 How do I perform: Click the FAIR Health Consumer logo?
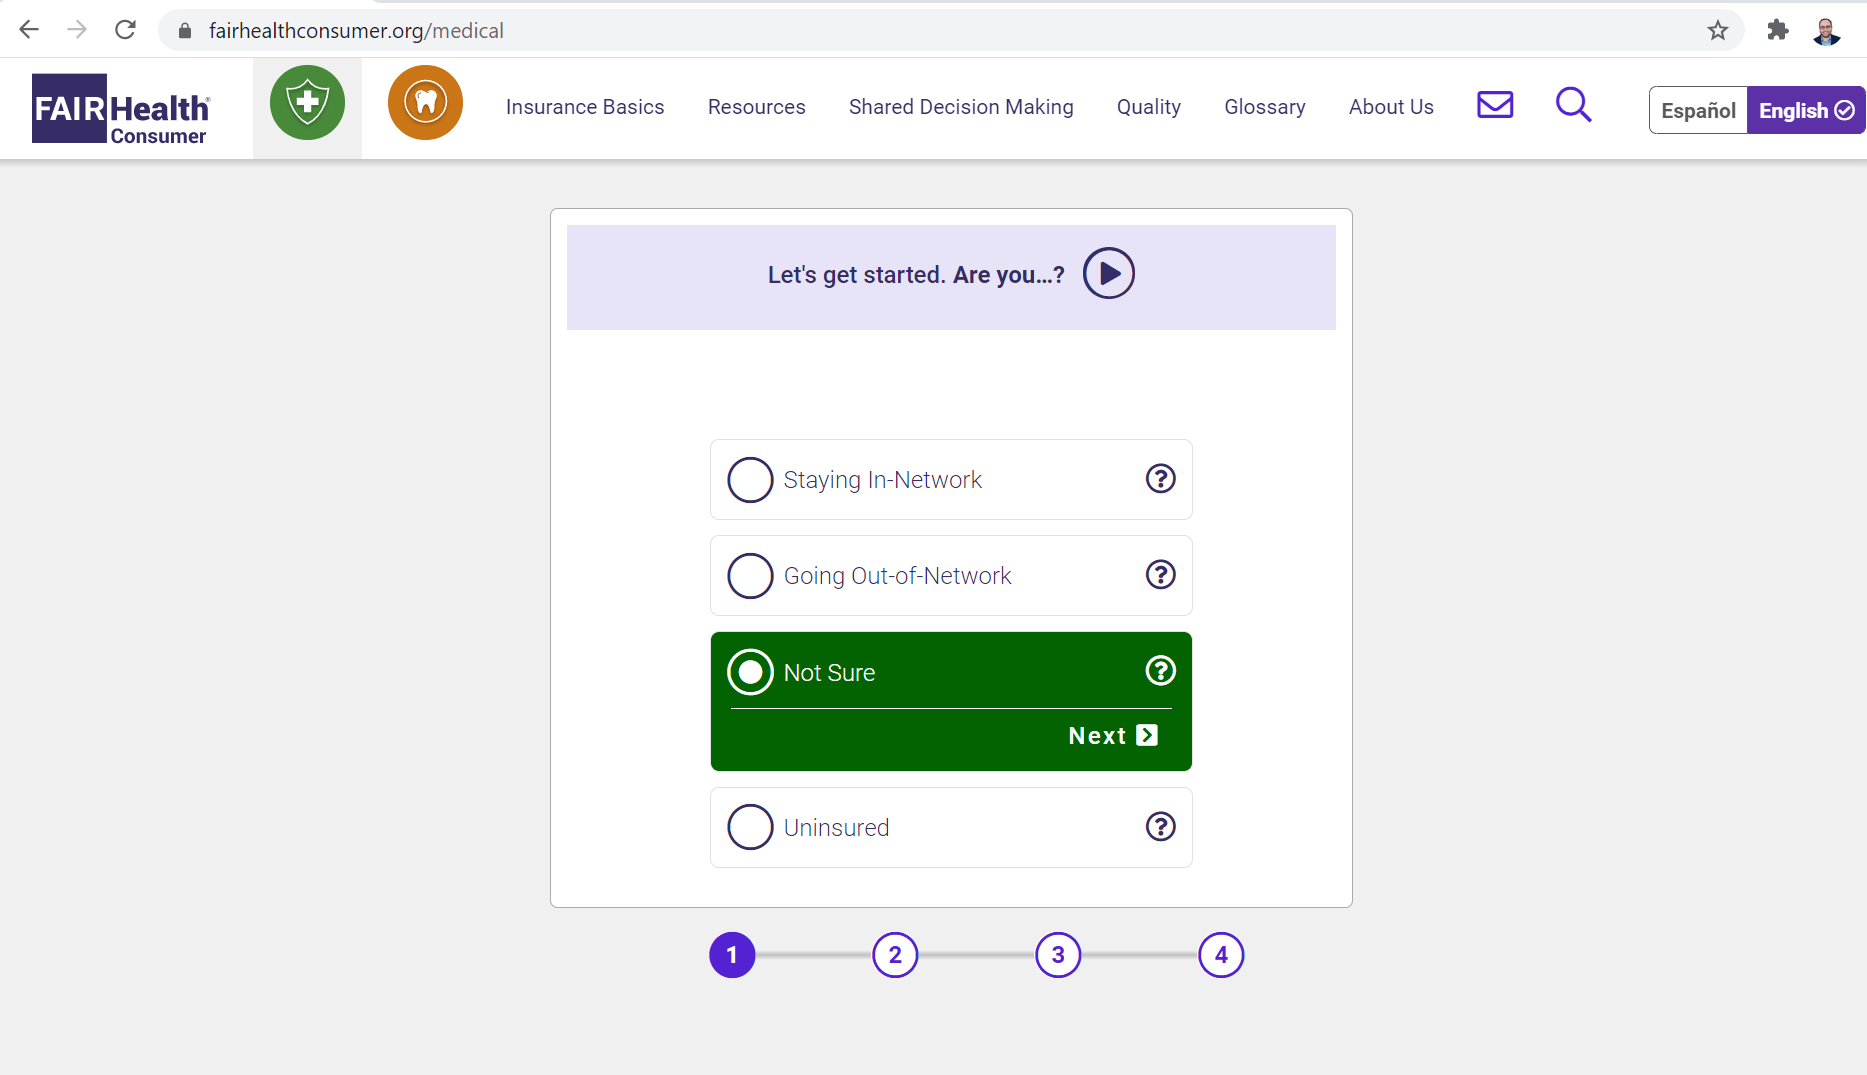click(x=121, y=108)
